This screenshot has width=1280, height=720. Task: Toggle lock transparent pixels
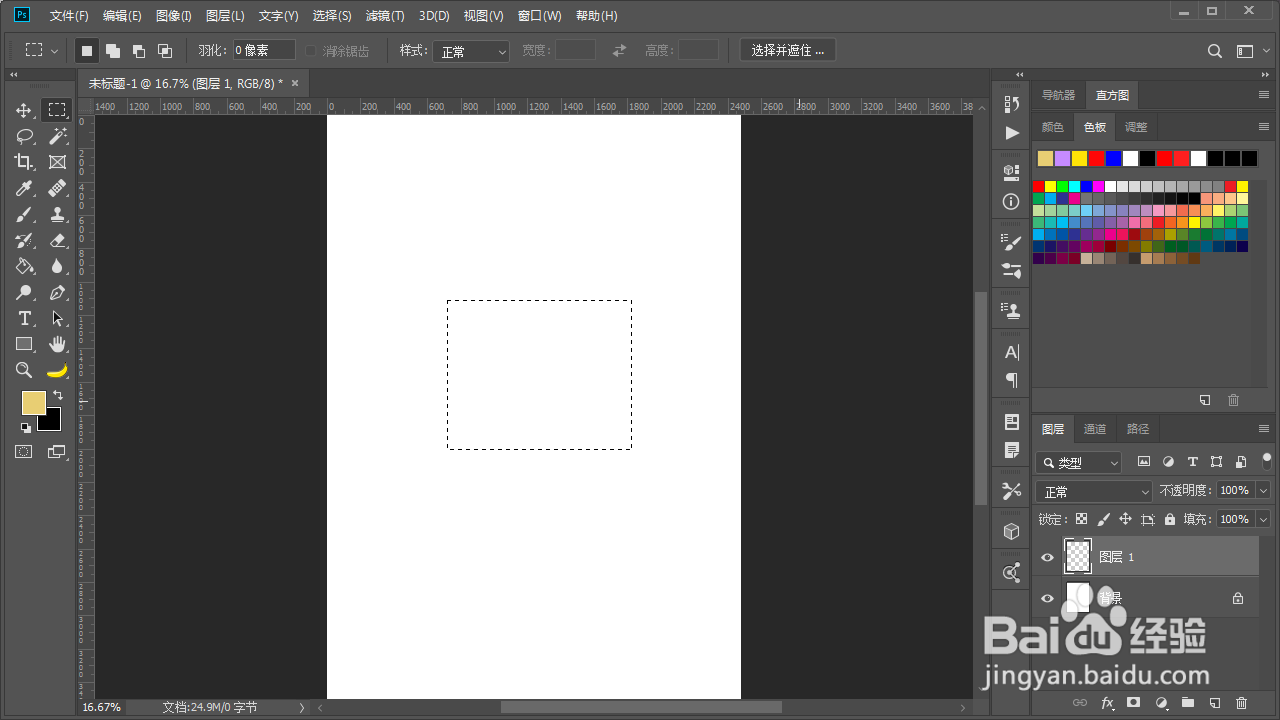pos(1081,519)
